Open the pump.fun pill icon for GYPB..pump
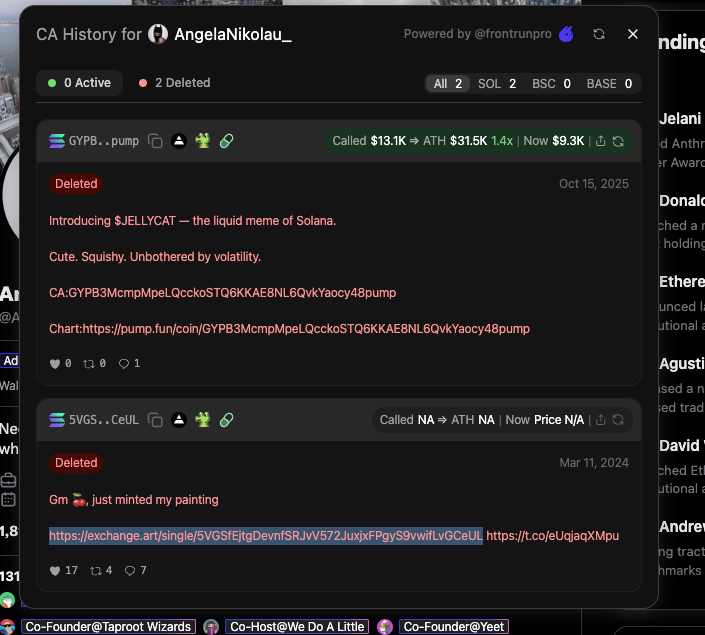The image size is (705, 635). coord(227,141)
